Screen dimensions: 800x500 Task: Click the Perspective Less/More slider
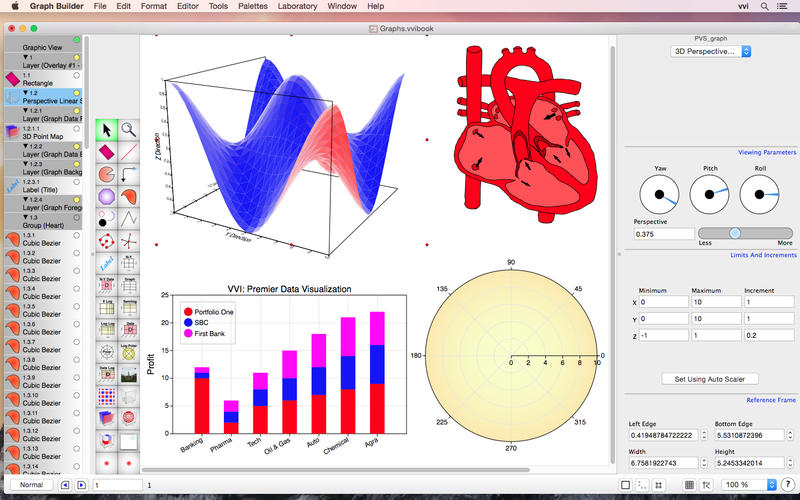745,233
